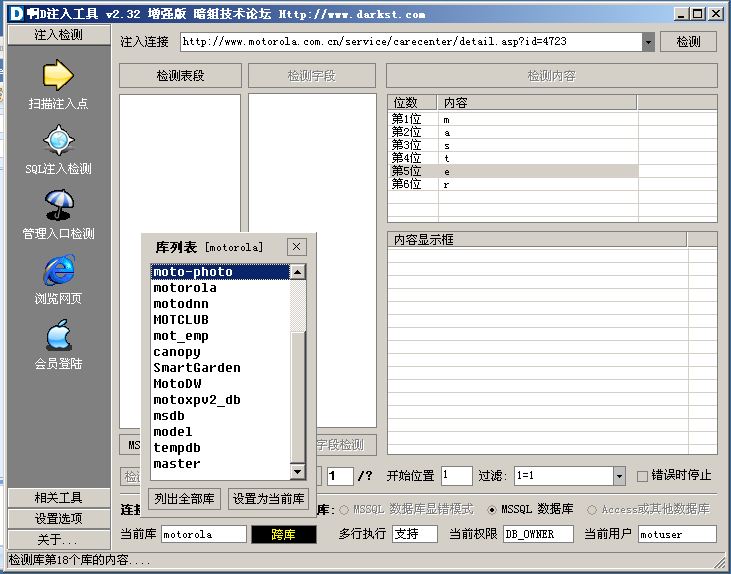Click the database list scrollbar thumb

(x=297, y=397)
